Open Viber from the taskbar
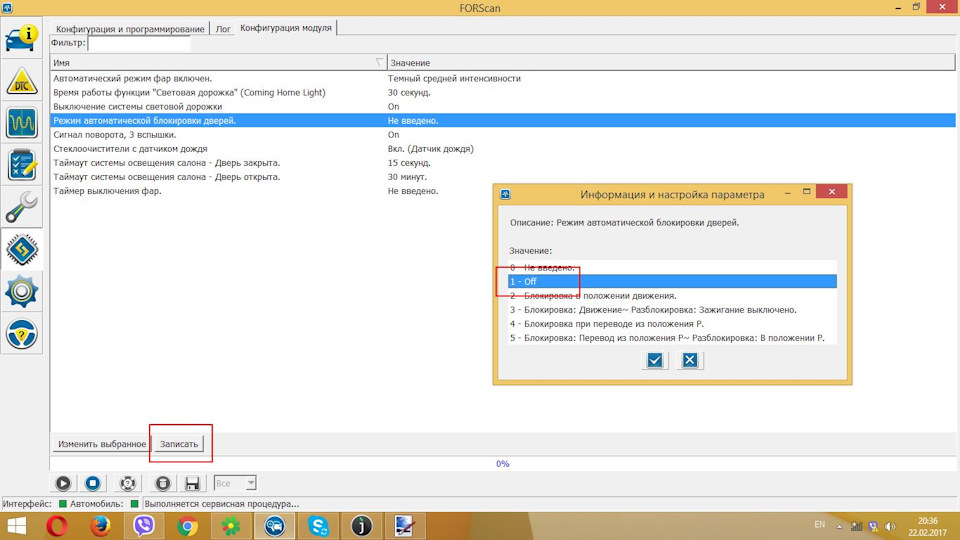The image size is (960, 540). pyautogui.click(x=144, y=526)
